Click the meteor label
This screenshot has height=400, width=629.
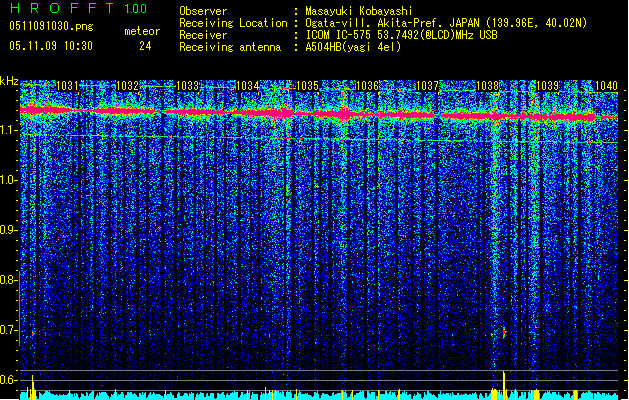[x=142, y=31]
